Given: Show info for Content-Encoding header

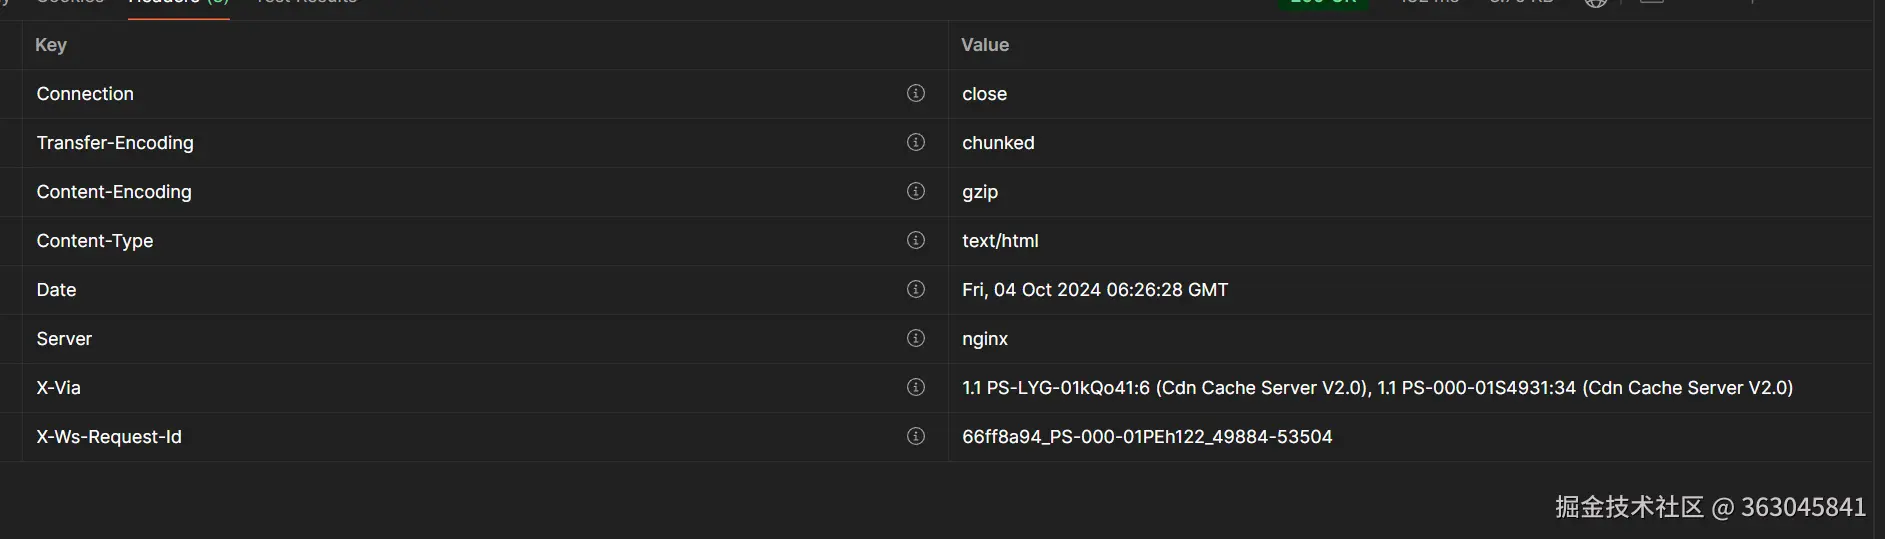Looking at the screenshot, I should coord(915,191).
